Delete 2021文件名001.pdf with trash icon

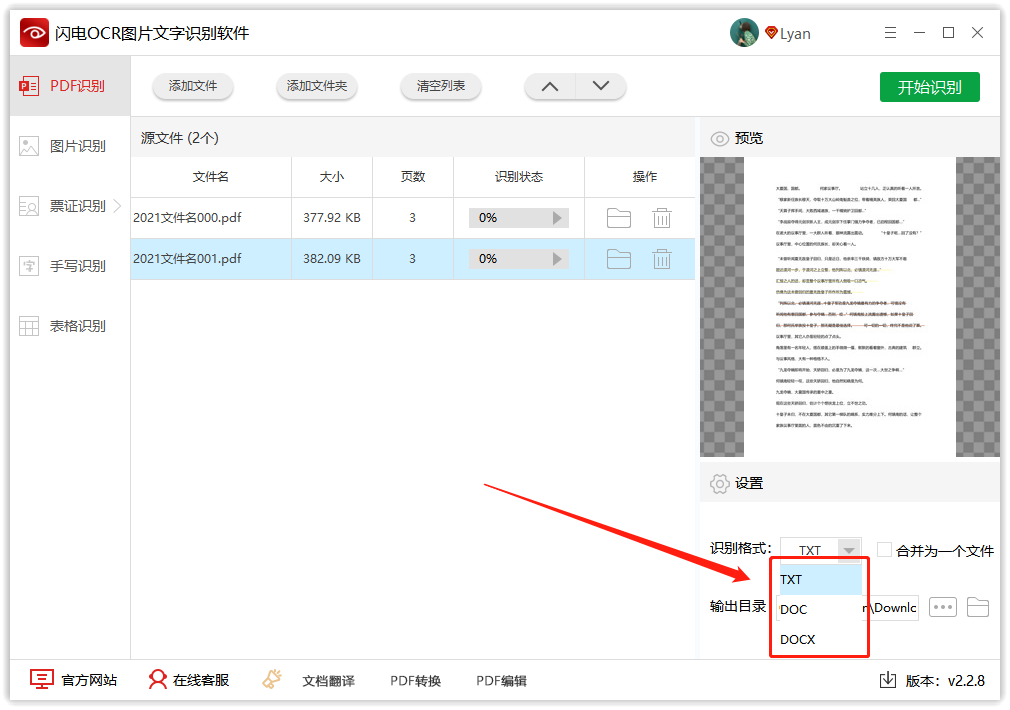coord(662,259)
